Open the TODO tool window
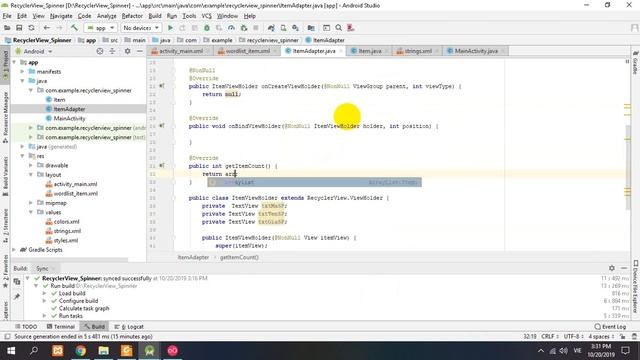Image resolution: width=640 pixels, height=360 pixels. pos(26,327)
